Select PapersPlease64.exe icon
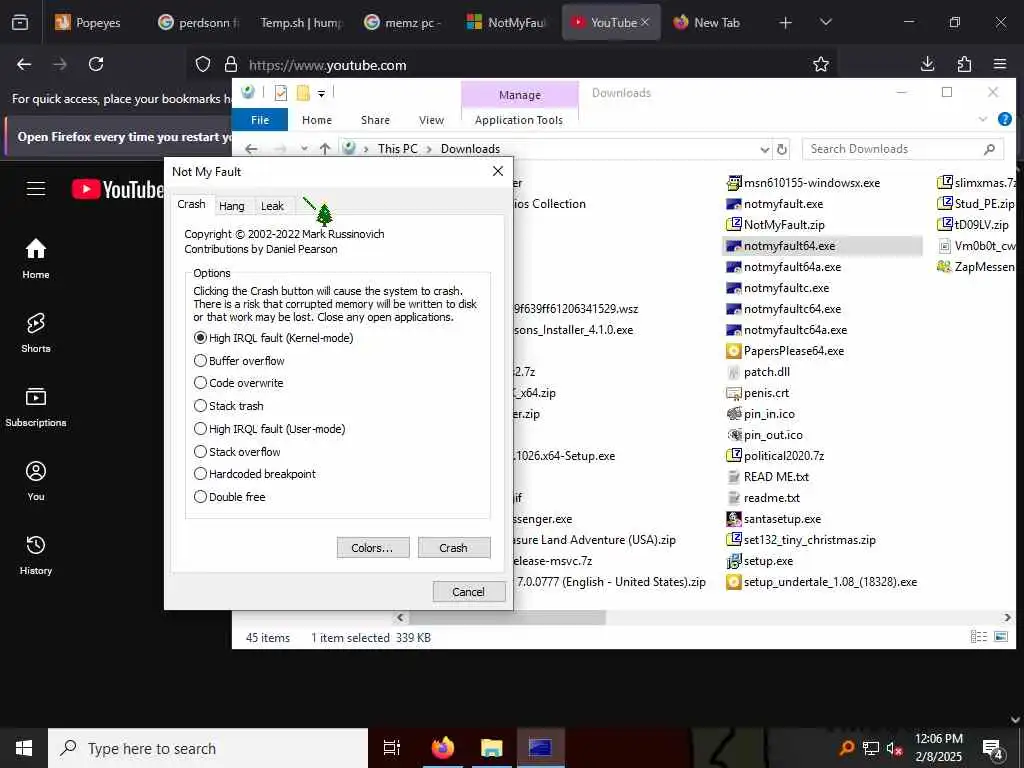The image size is (1024, 768). pos(733,351)
